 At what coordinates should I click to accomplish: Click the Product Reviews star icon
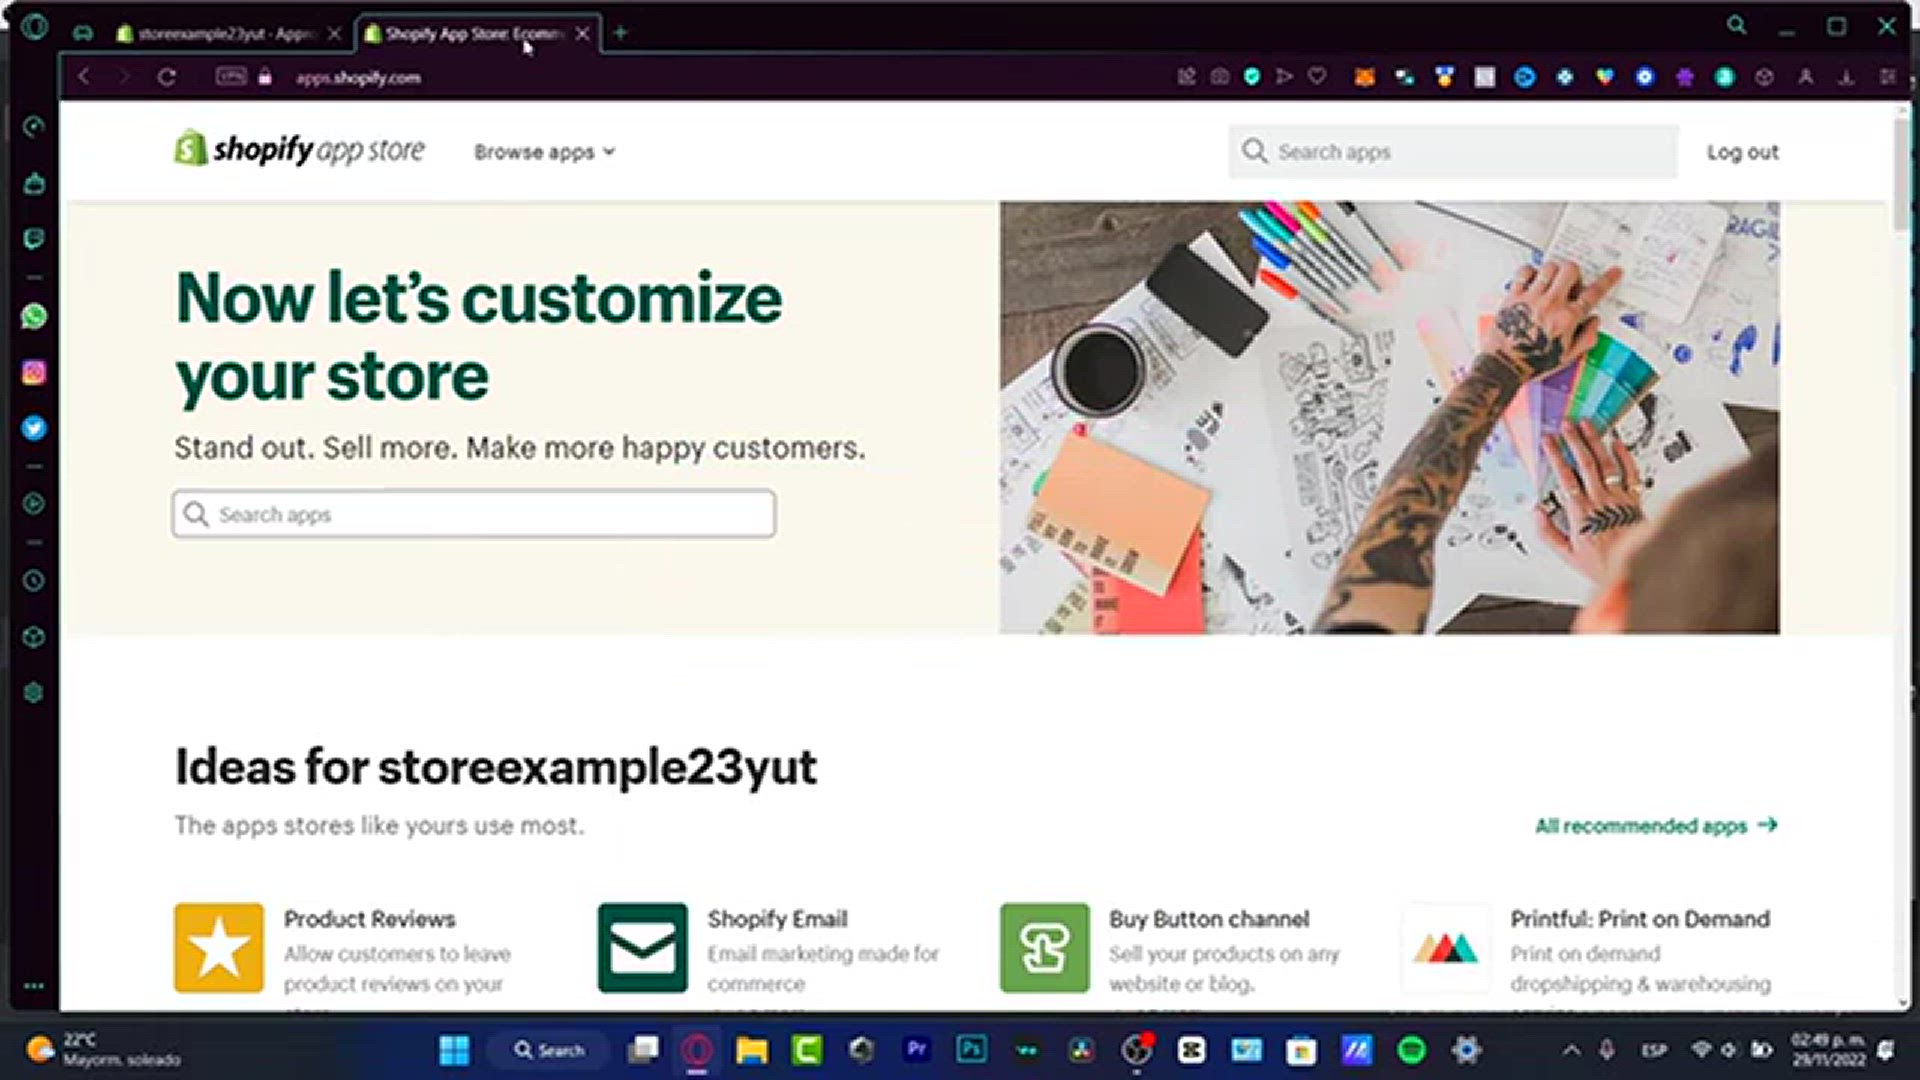pos(219,948)
